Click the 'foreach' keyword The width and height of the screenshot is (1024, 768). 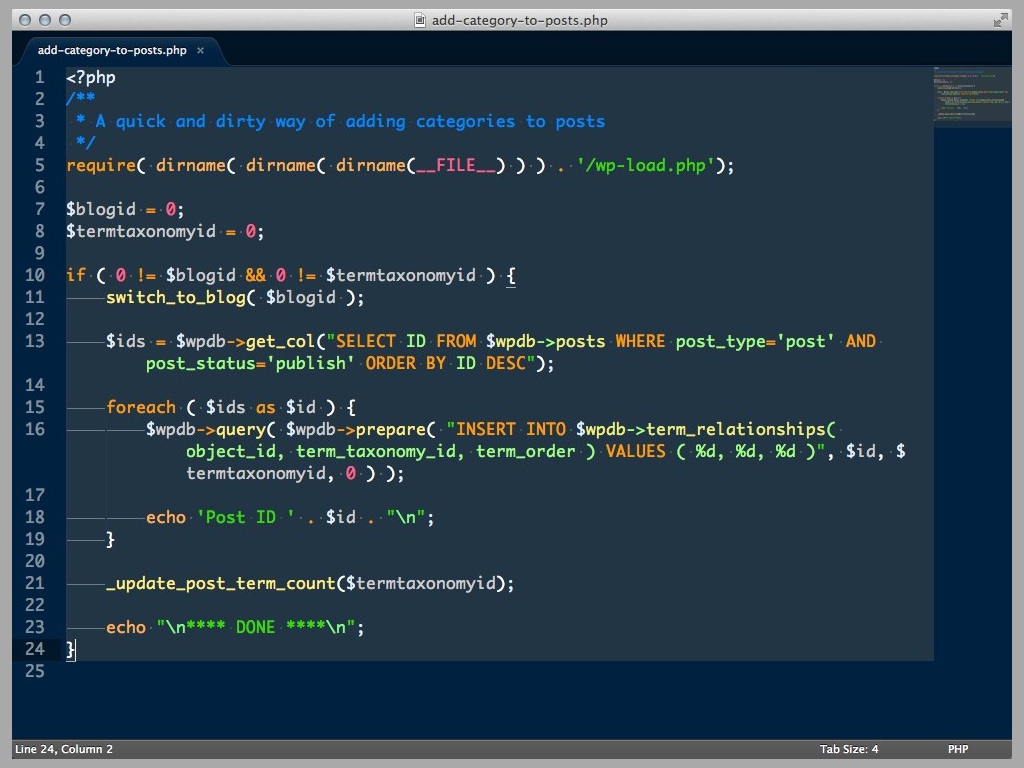(x=141, y=408)
